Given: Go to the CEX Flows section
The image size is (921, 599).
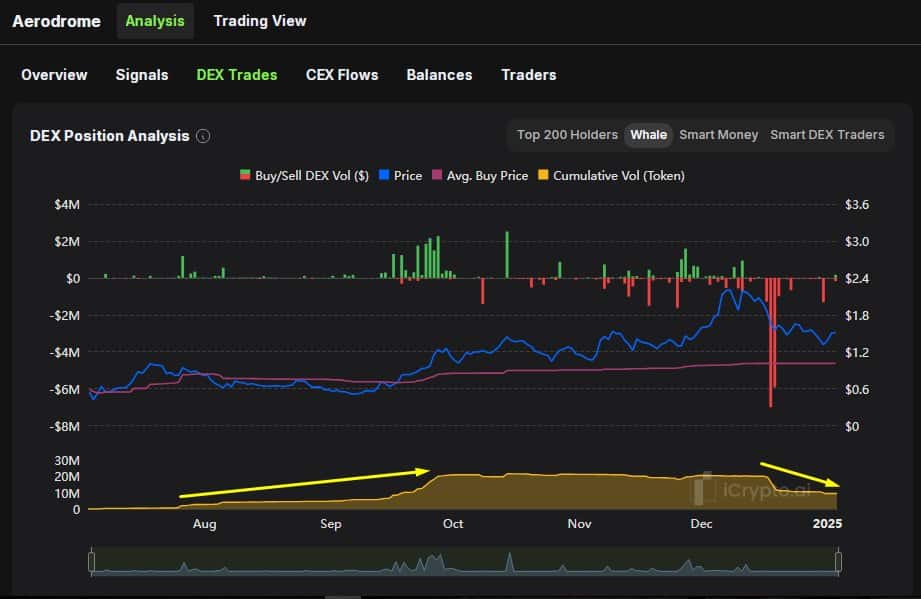Looking at the screenshot, I should click(342, 75).
